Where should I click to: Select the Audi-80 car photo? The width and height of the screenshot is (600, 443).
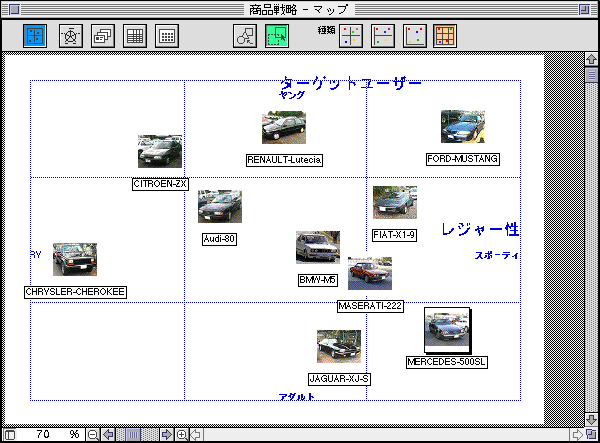[x=220, y=207]
